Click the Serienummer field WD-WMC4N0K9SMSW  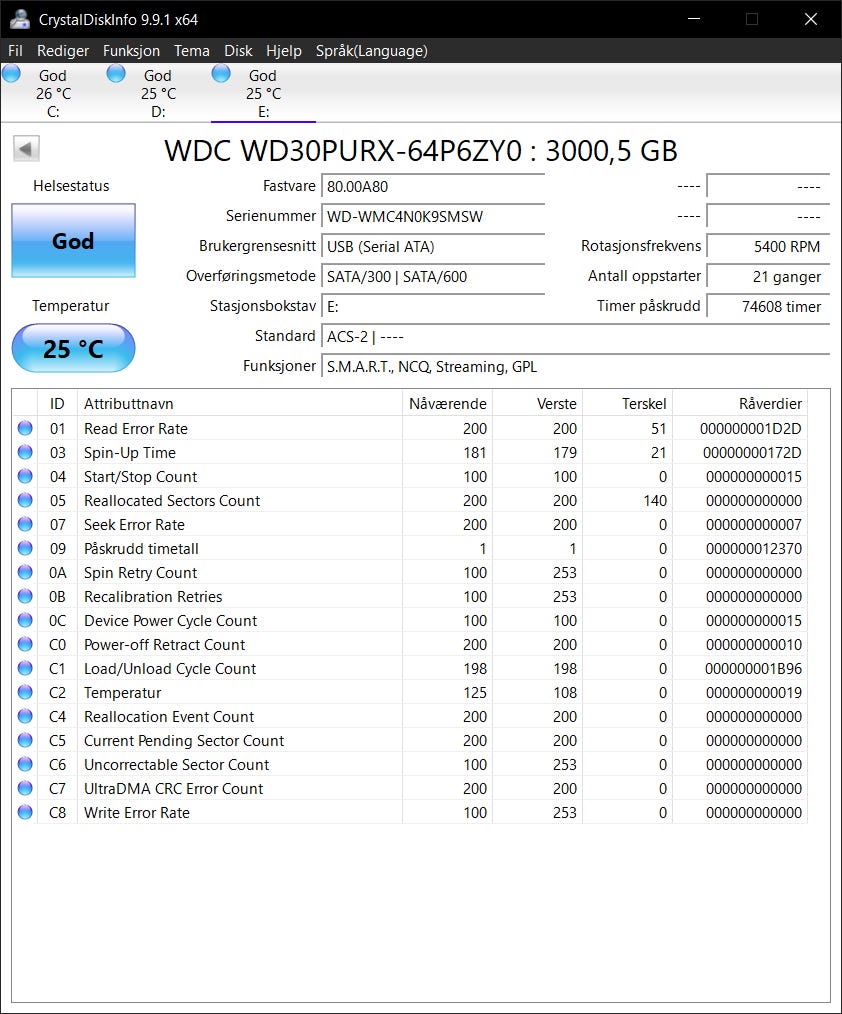pos(433,217)
